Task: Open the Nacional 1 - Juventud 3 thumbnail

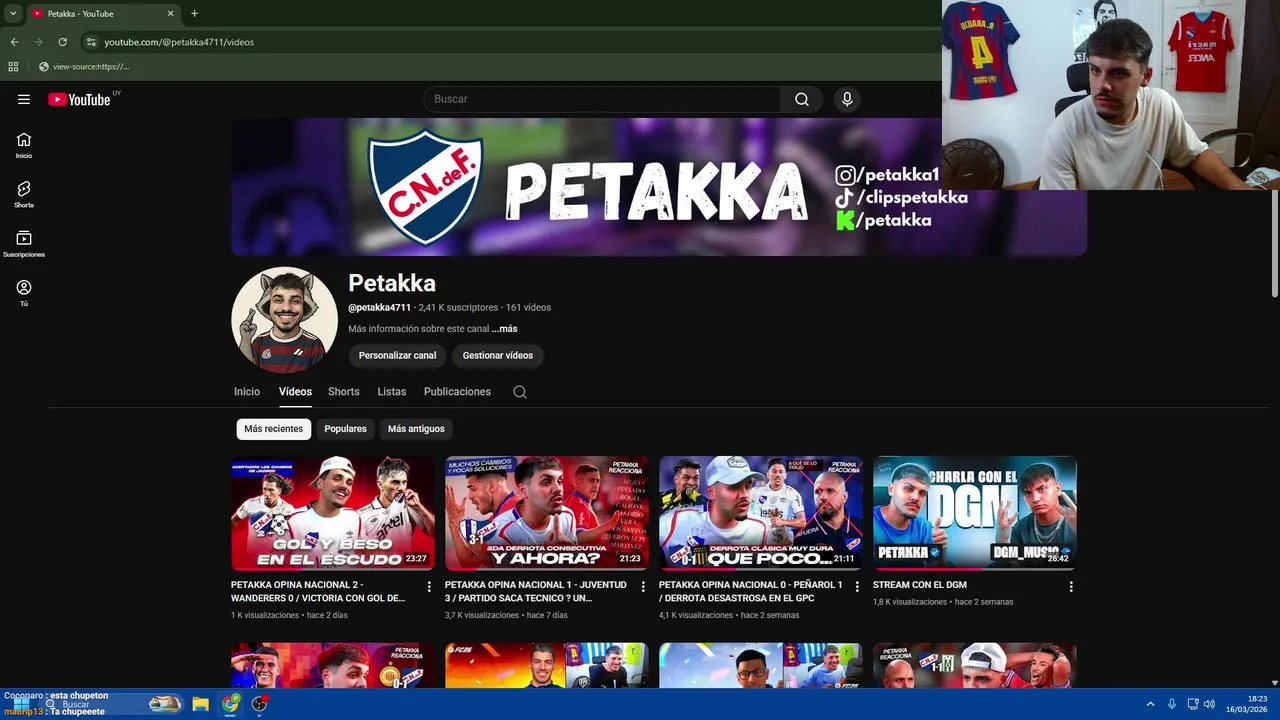Action: (x=547, y=513)
